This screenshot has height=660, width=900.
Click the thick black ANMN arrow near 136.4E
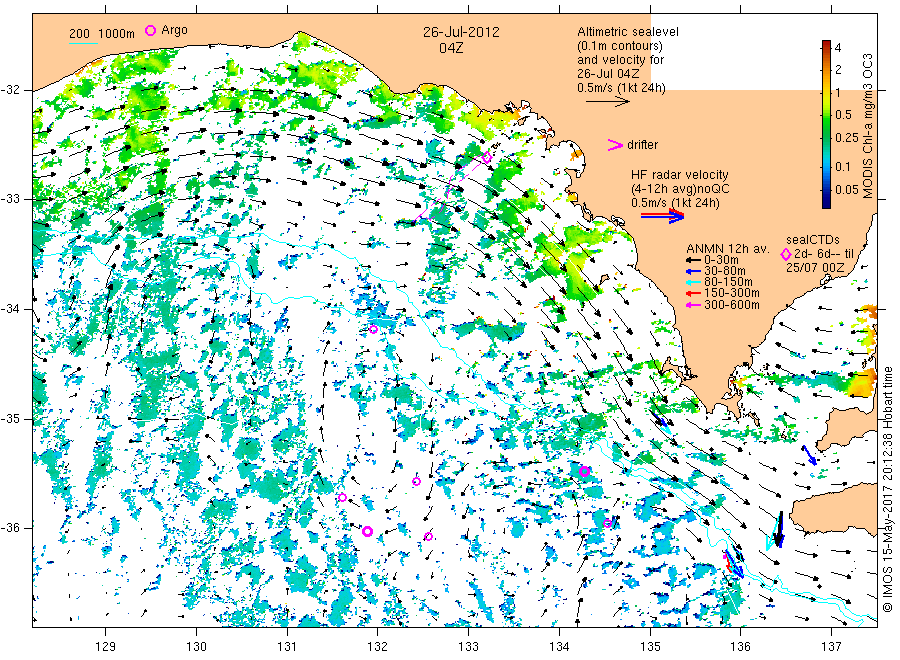(x=779, y=529)
